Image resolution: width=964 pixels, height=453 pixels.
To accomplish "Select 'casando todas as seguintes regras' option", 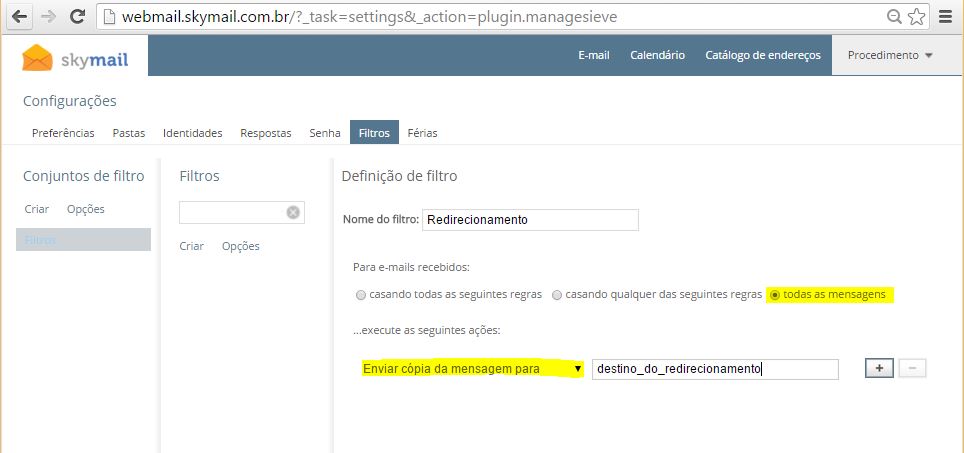I will [361, 295].
